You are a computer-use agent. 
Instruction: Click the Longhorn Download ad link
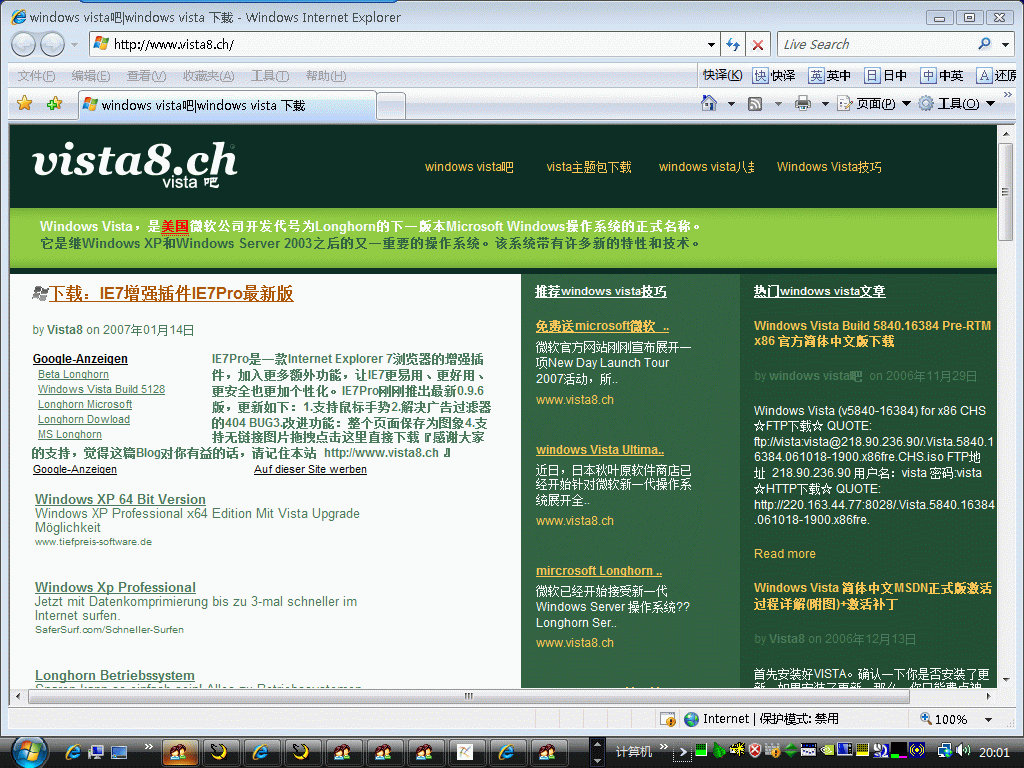click(84, 419)
